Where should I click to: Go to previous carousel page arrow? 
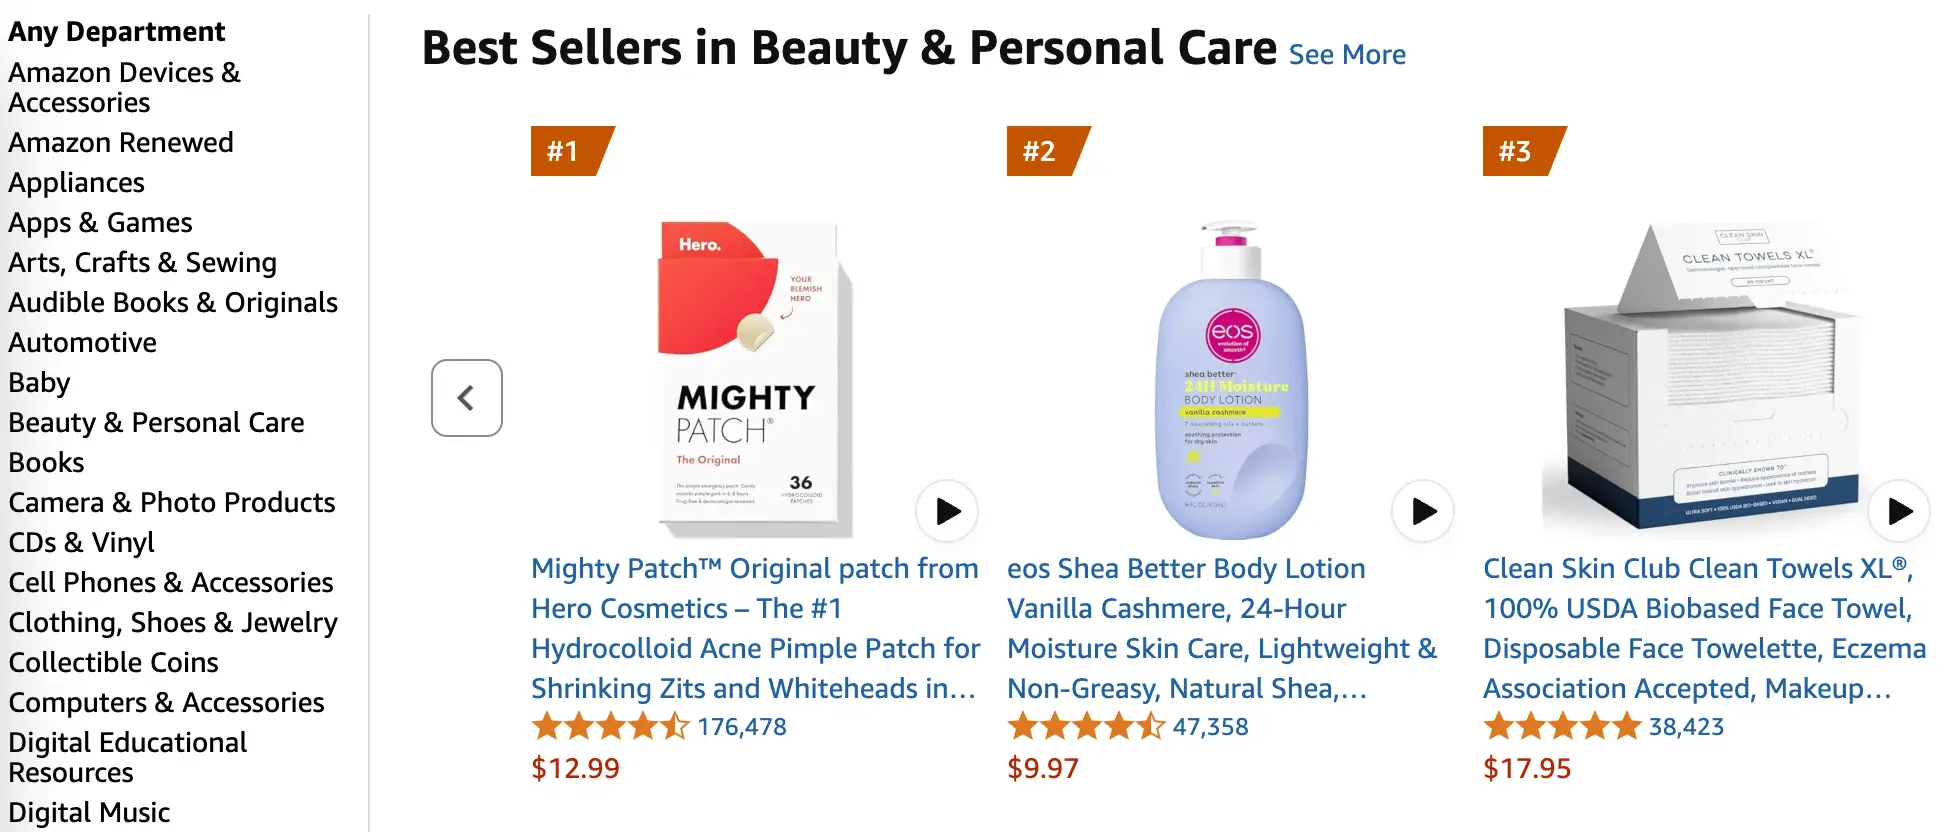point(467,398)
